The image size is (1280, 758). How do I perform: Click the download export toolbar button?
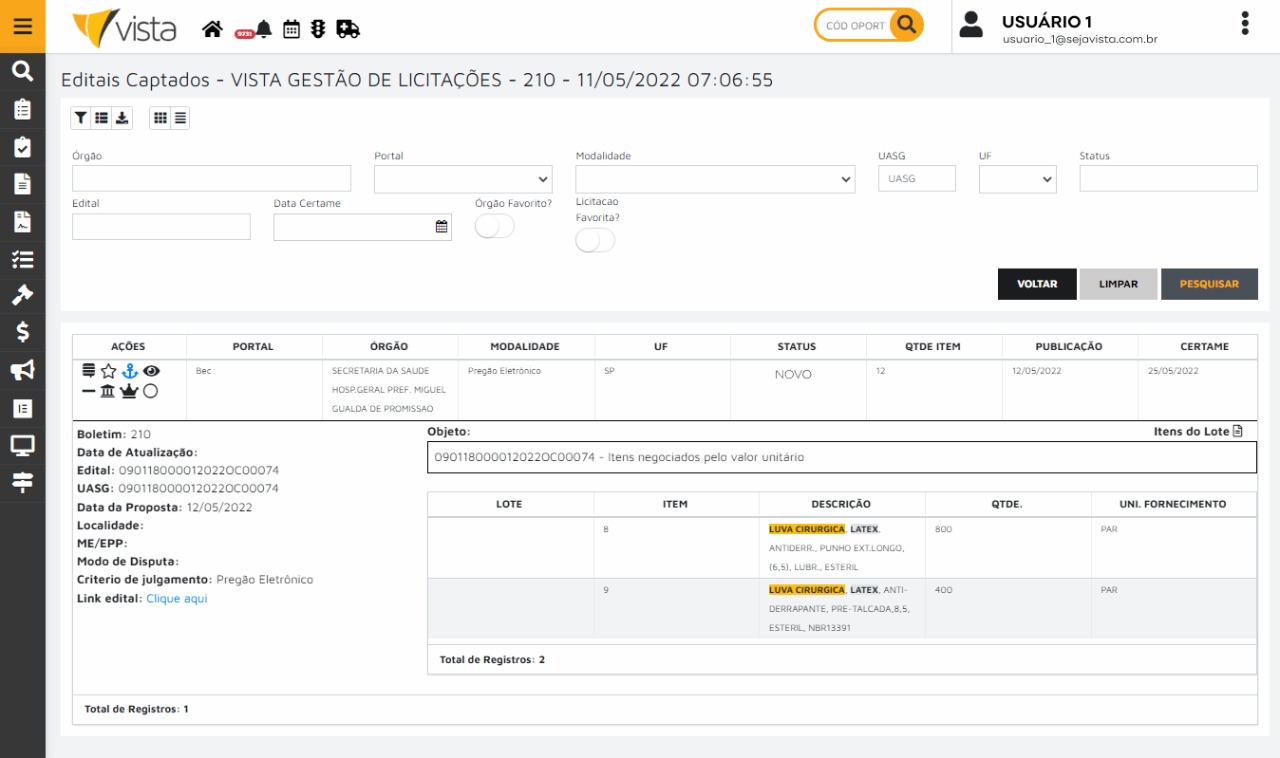pyautogui.click(x=122, y=118)
